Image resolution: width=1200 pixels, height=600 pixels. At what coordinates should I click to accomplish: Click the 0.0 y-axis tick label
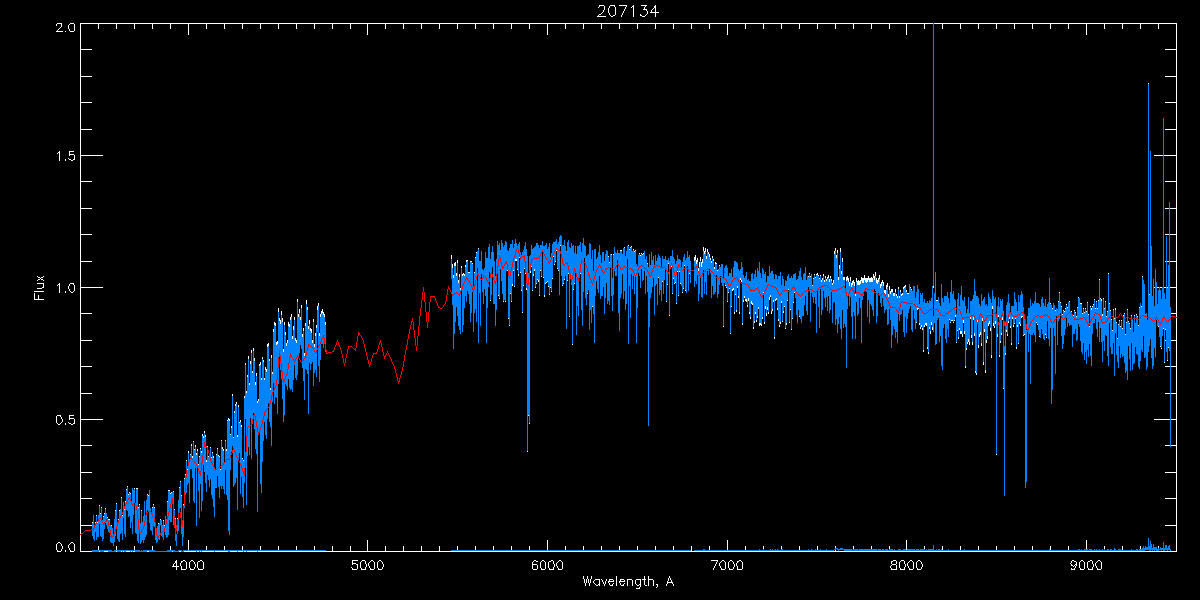[x=66, y=547]
